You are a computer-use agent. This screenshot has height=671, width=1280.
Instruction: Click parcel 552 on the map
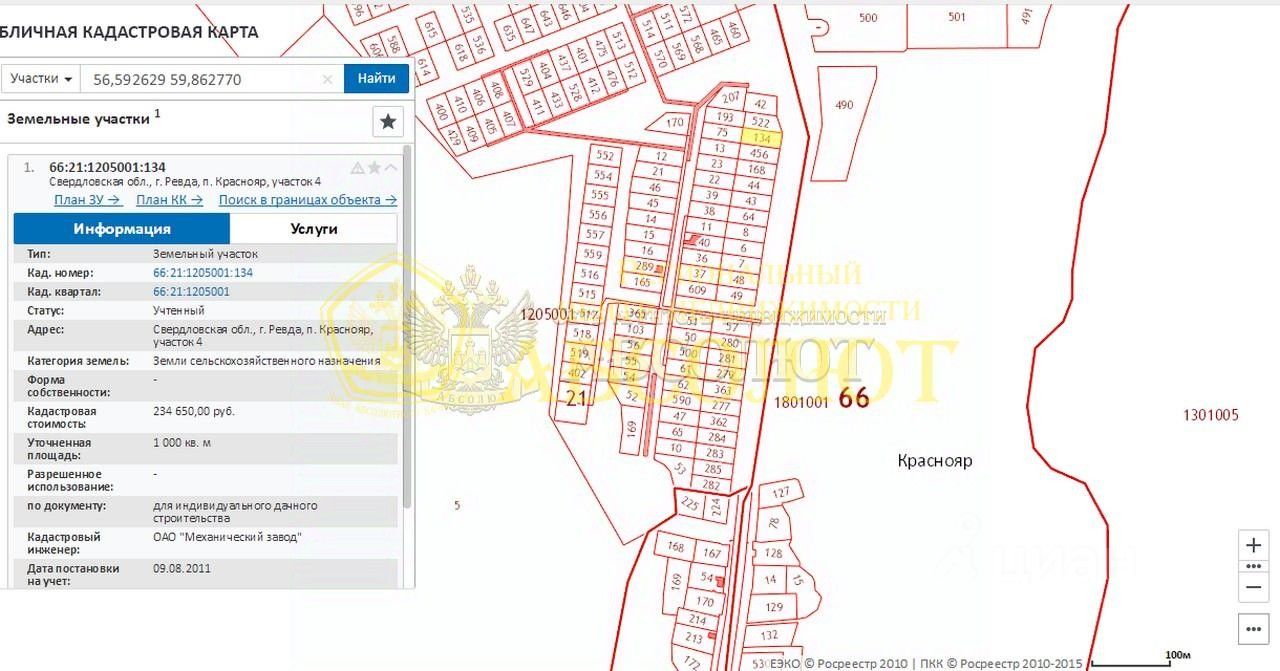[603, 156]
